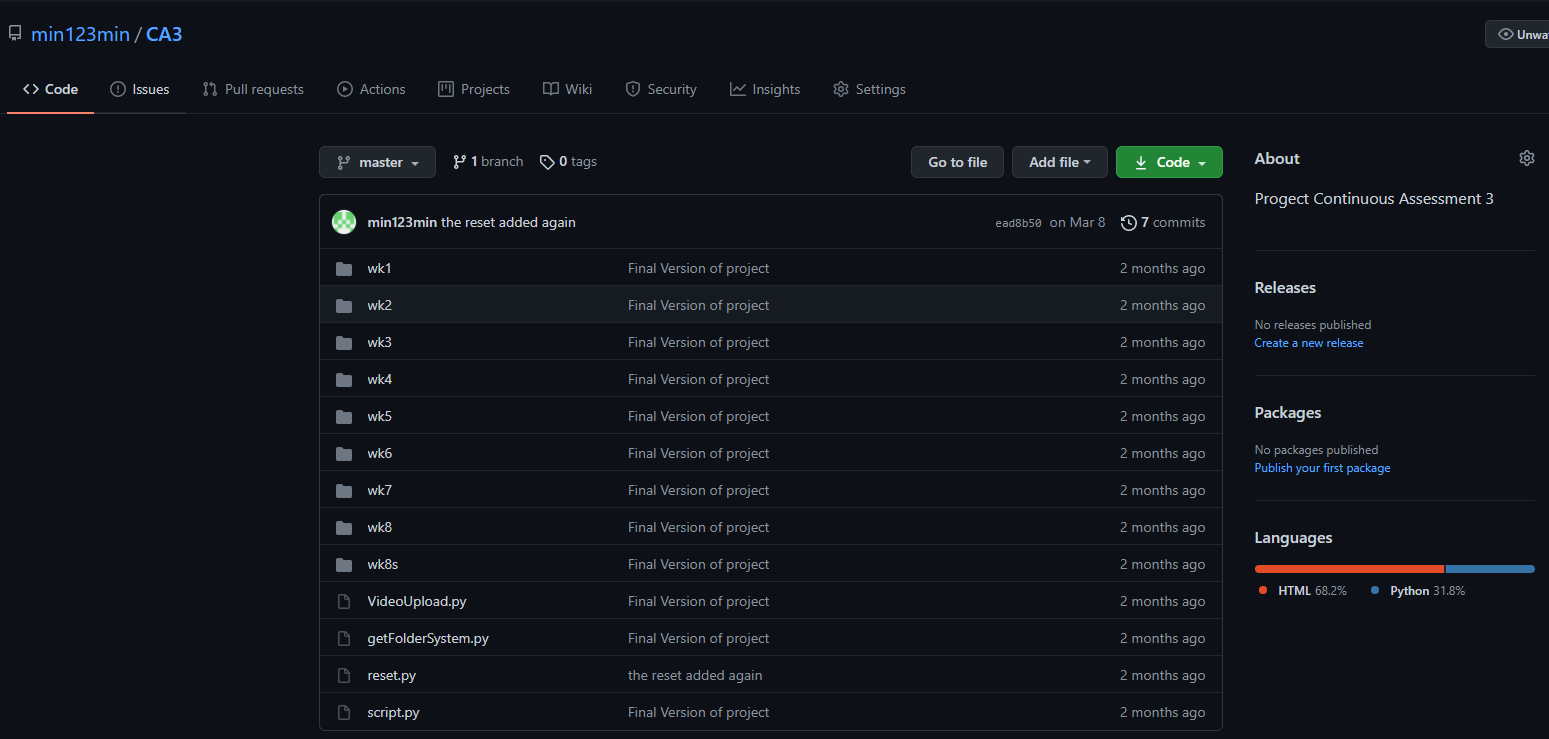
Task: Open the Packages heading link
Action: pos(1288,413)
